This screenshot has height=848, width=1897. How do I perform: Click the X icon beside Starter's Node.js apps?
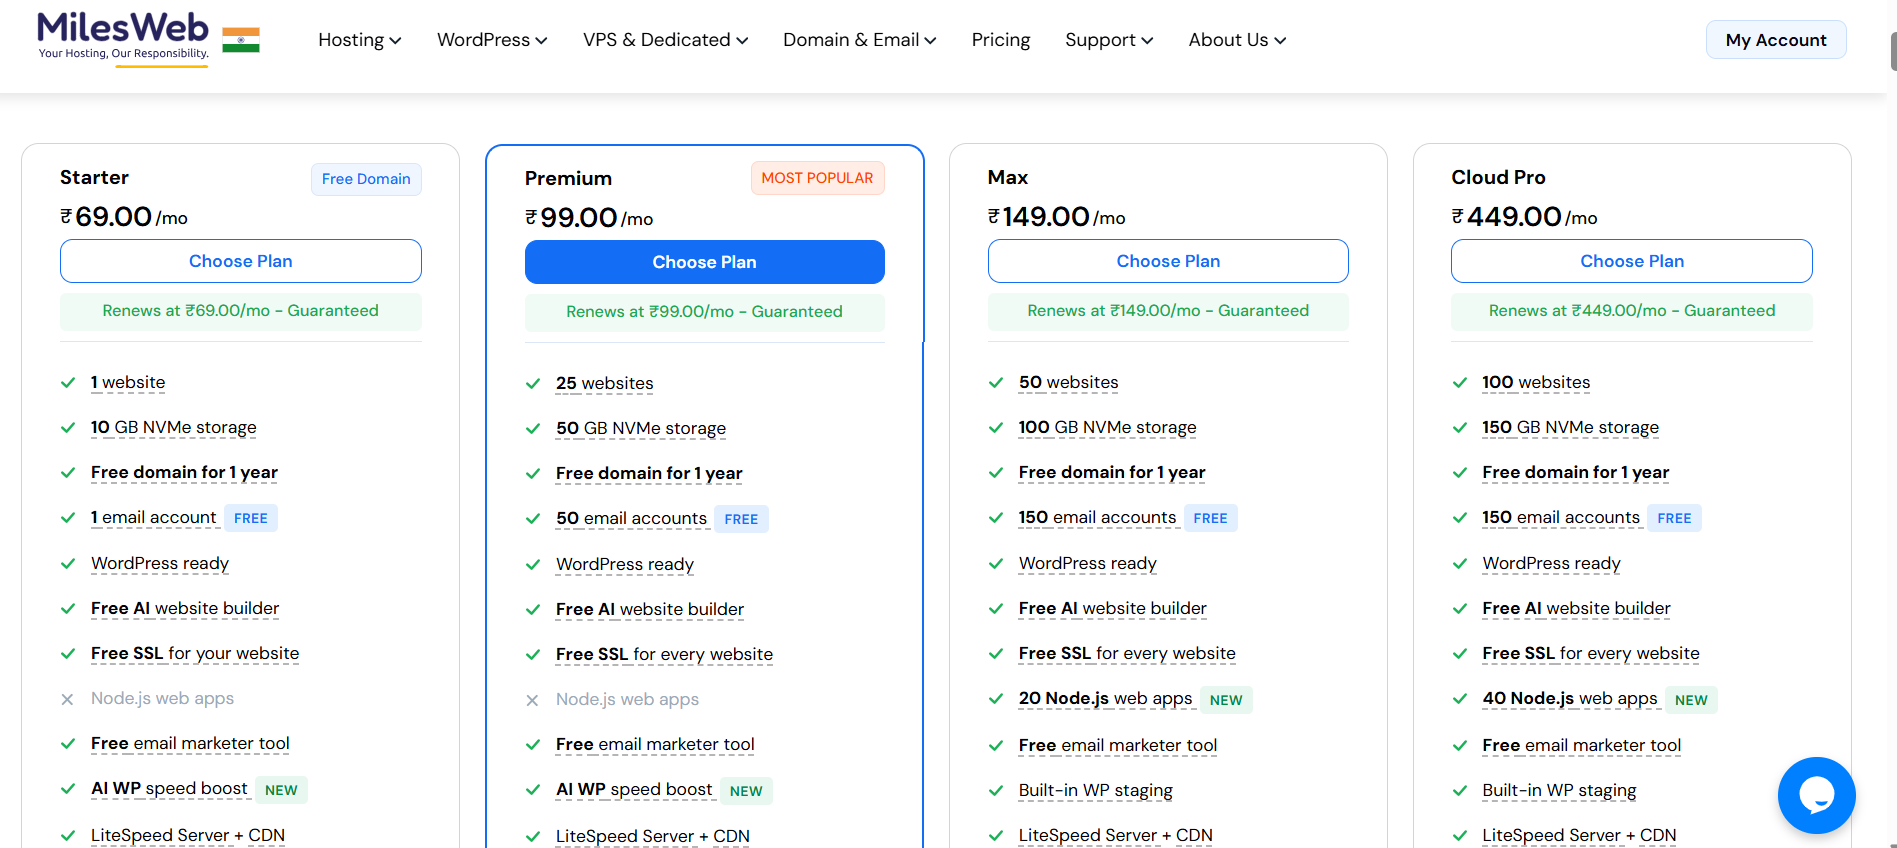tap(68, 699)
